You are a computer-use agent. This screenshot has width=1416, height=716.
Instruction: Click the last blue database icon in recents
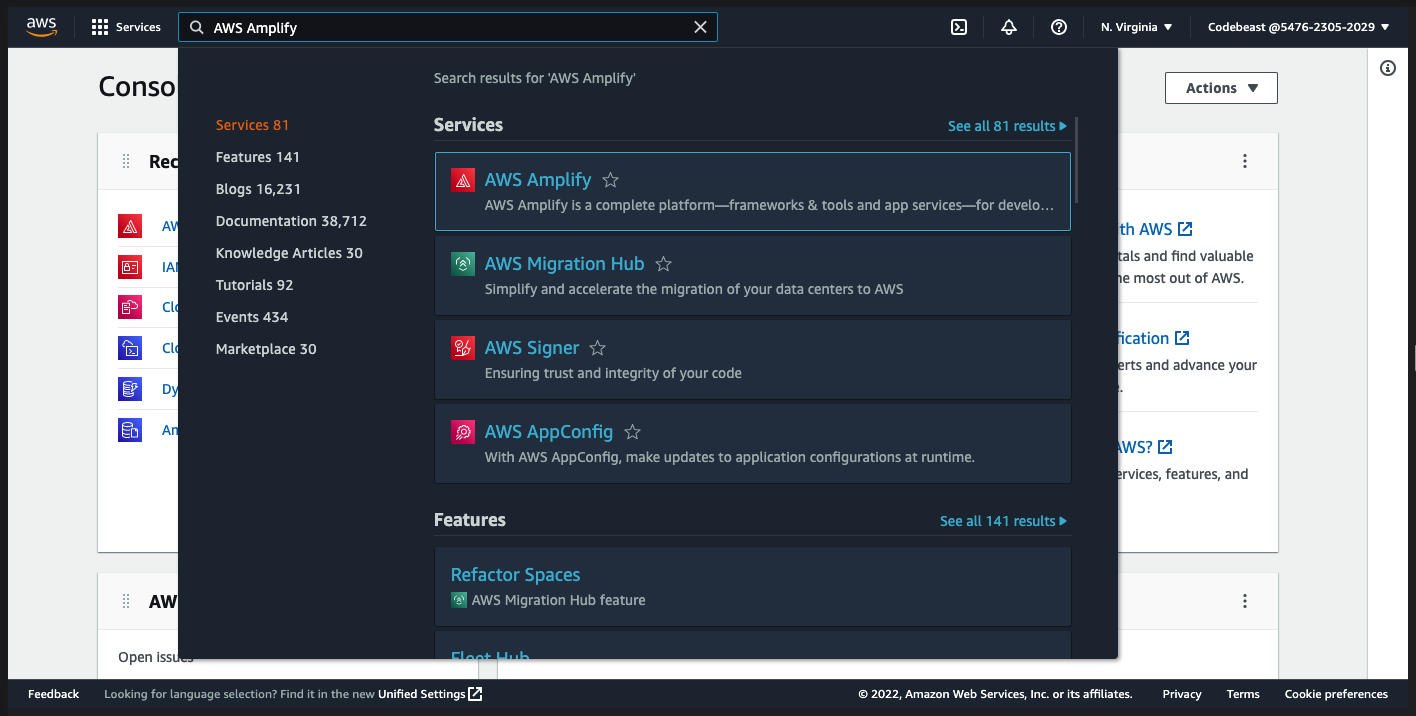click(130, 430)
